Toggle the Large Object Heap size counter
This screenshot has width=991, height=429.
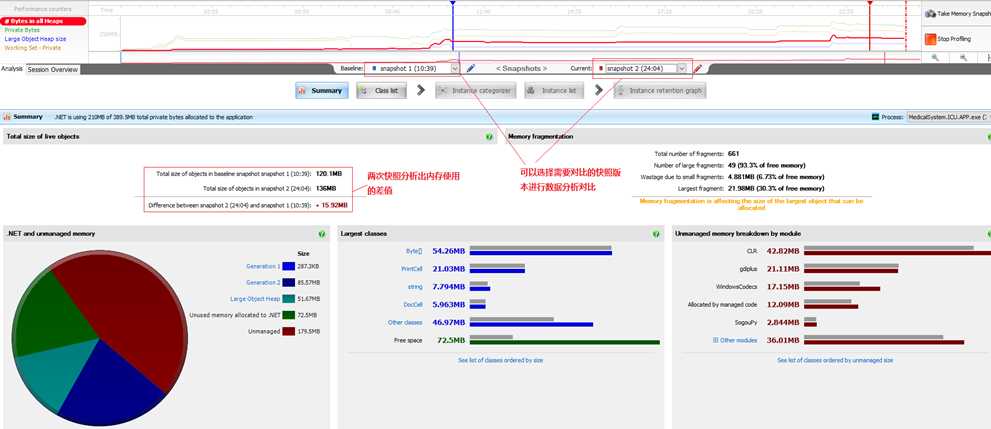click(x=35, y=39)
